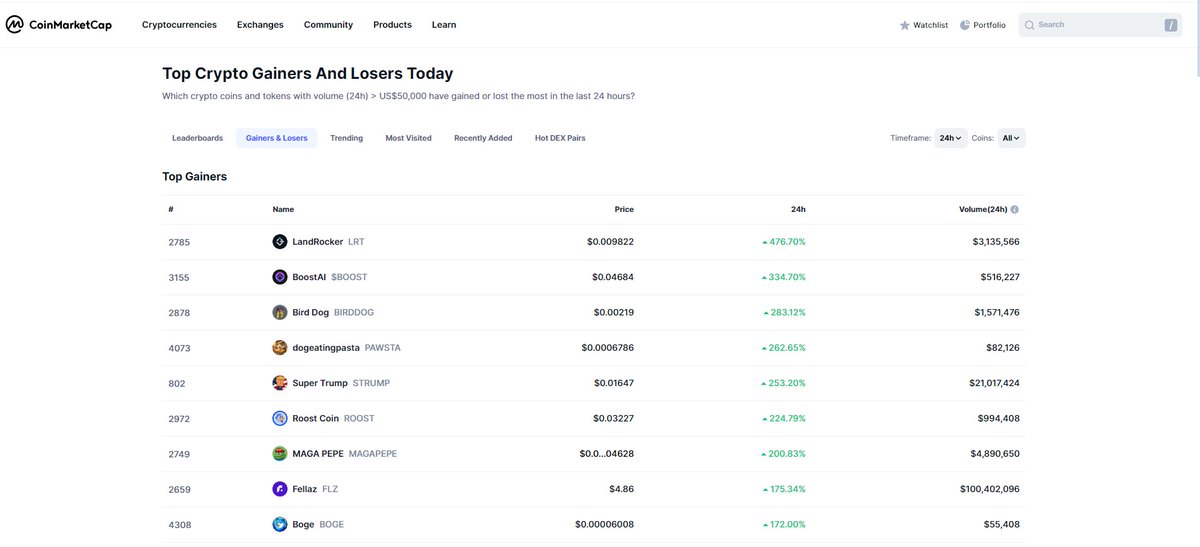Screen dimensions: 1200x547
Task: Click the MAGA PEPE coin icon
Action: point(280,454)
